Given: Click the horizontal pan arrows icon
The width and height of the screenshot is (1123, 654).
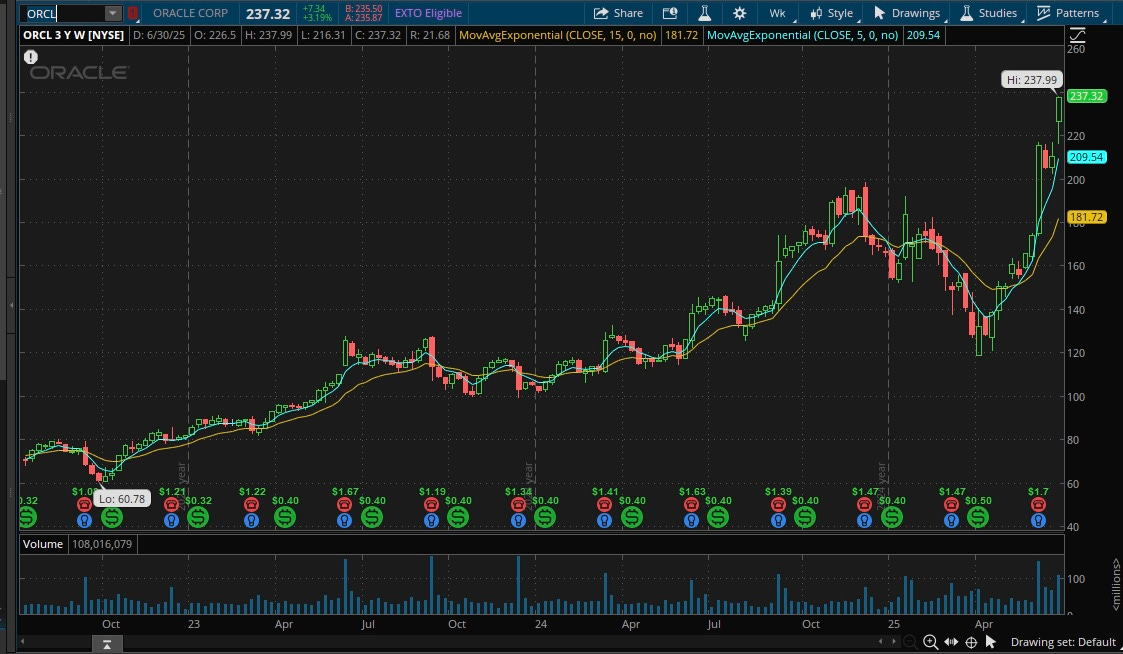Looking at the screenshot, I should point(951,642).
